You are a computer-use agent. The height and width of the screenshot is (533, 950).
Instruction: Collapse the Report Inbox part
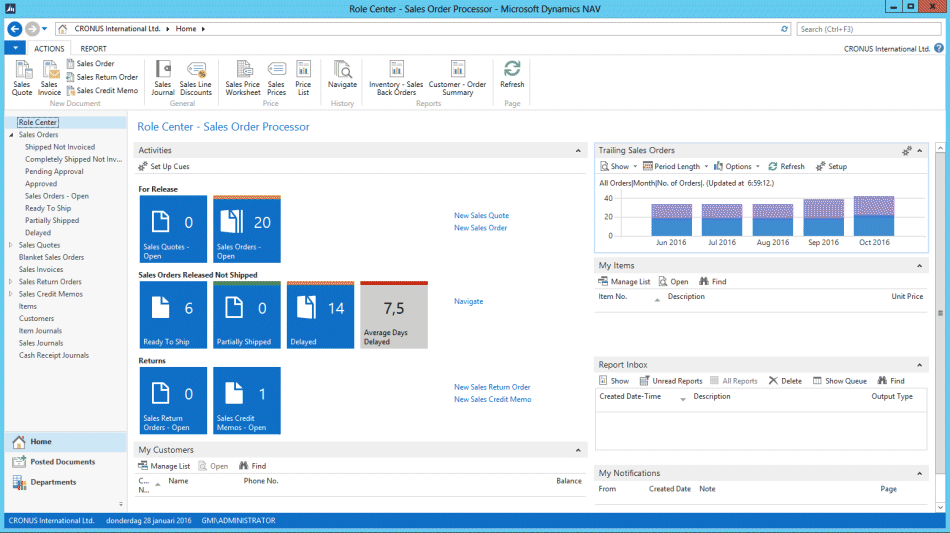tap(920, 365)
